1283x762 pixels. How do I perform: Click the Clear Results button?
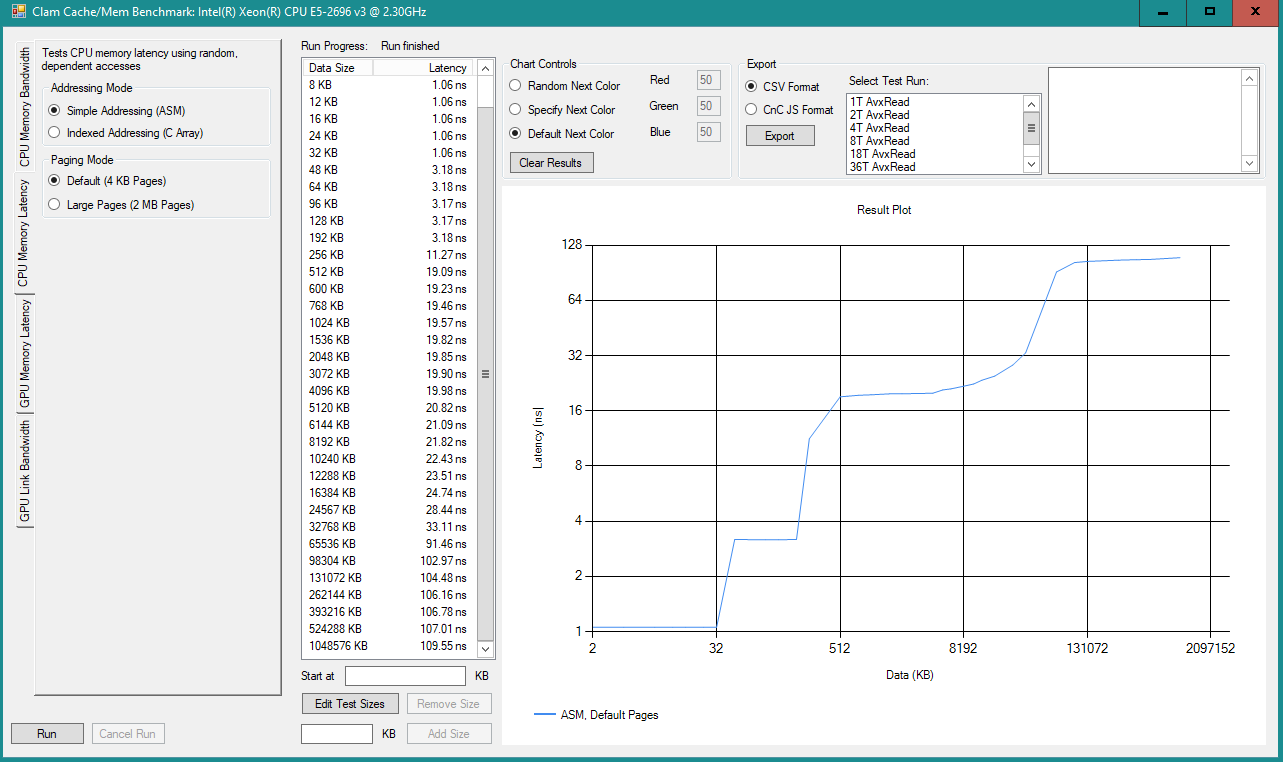pyautogui.click(x=551, y=163)
